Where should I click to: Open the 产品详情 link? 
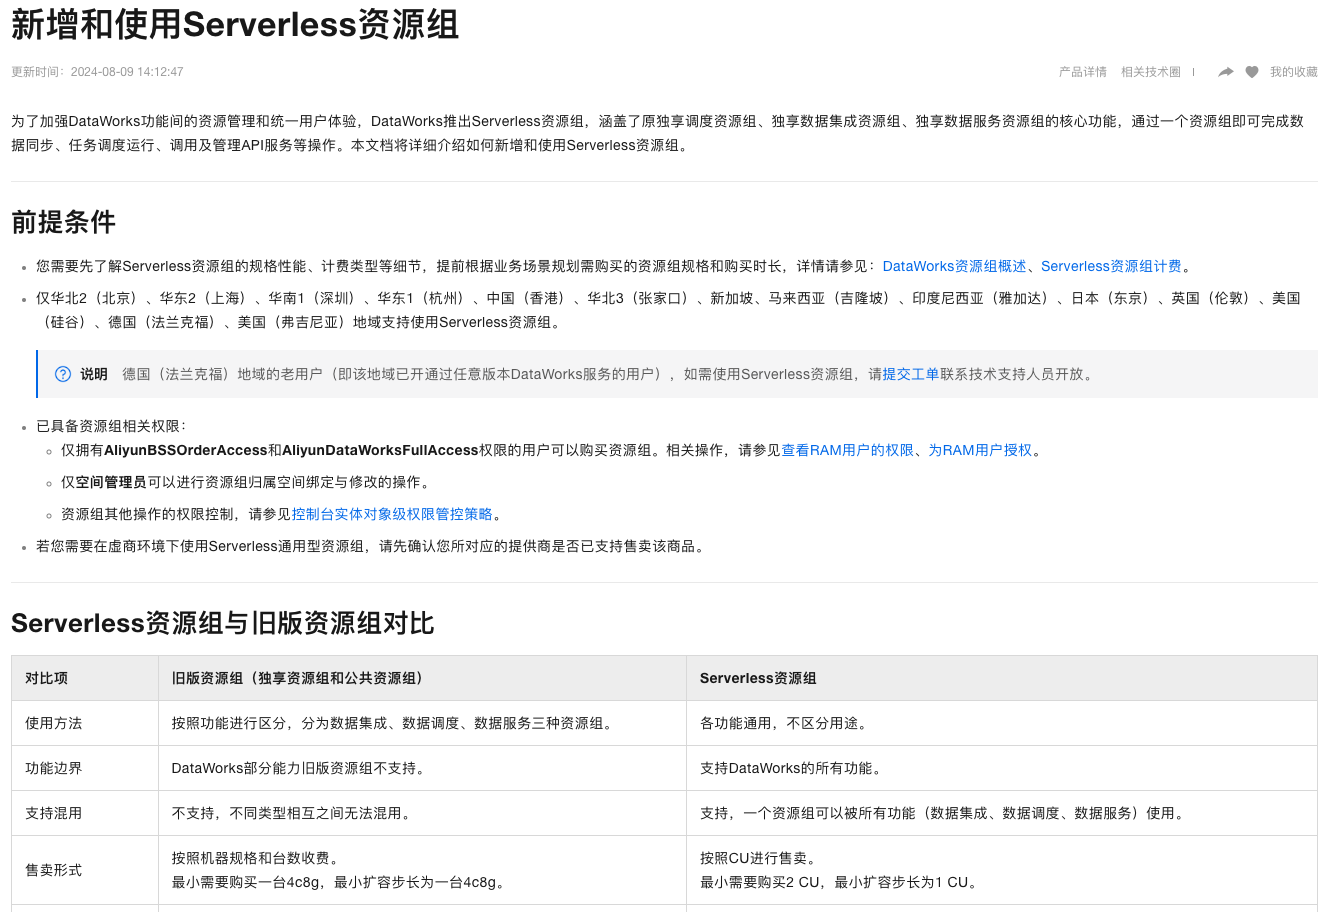1083,72
